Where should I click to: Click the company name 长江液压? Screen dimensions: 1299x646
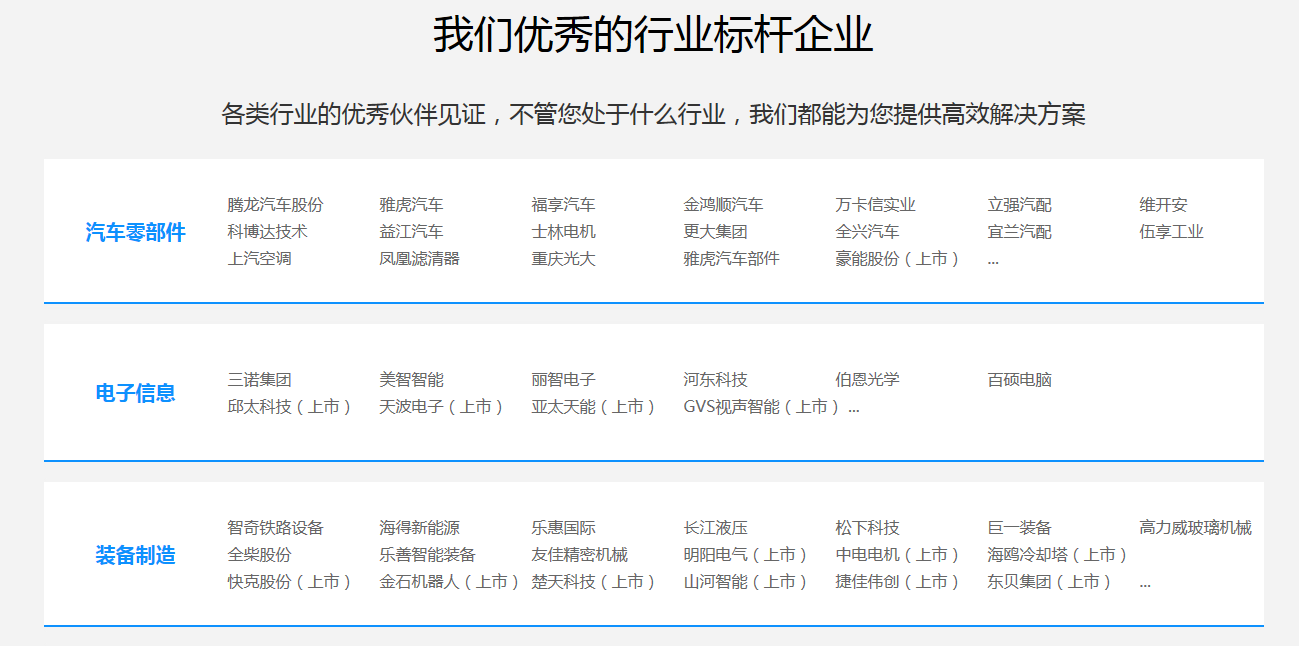(716, 528)
